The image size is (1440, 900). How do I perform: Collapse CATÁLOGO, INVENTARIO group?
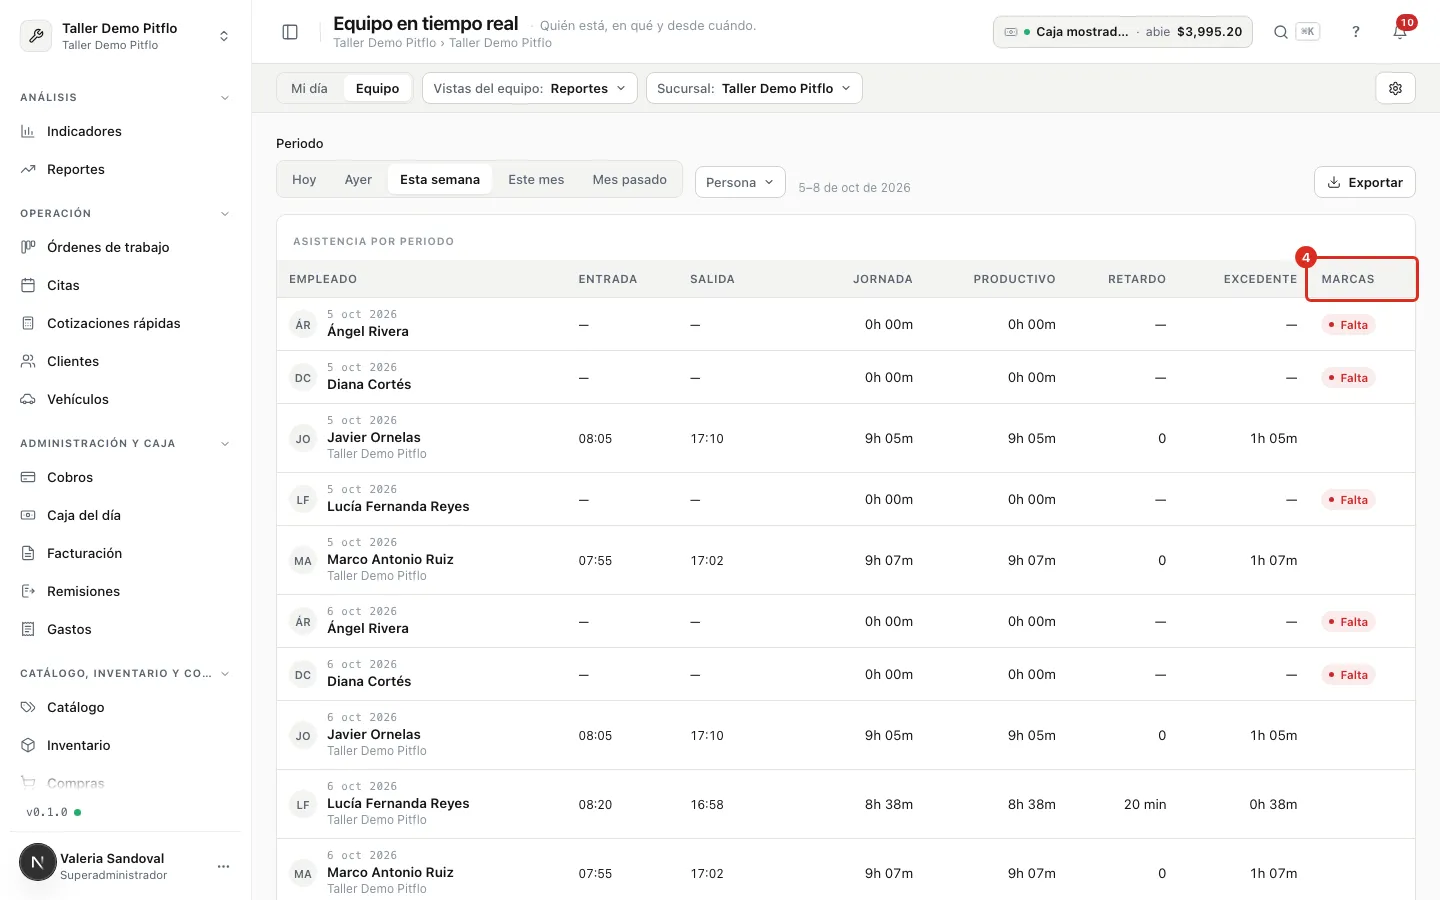click(x=224, y=674)
